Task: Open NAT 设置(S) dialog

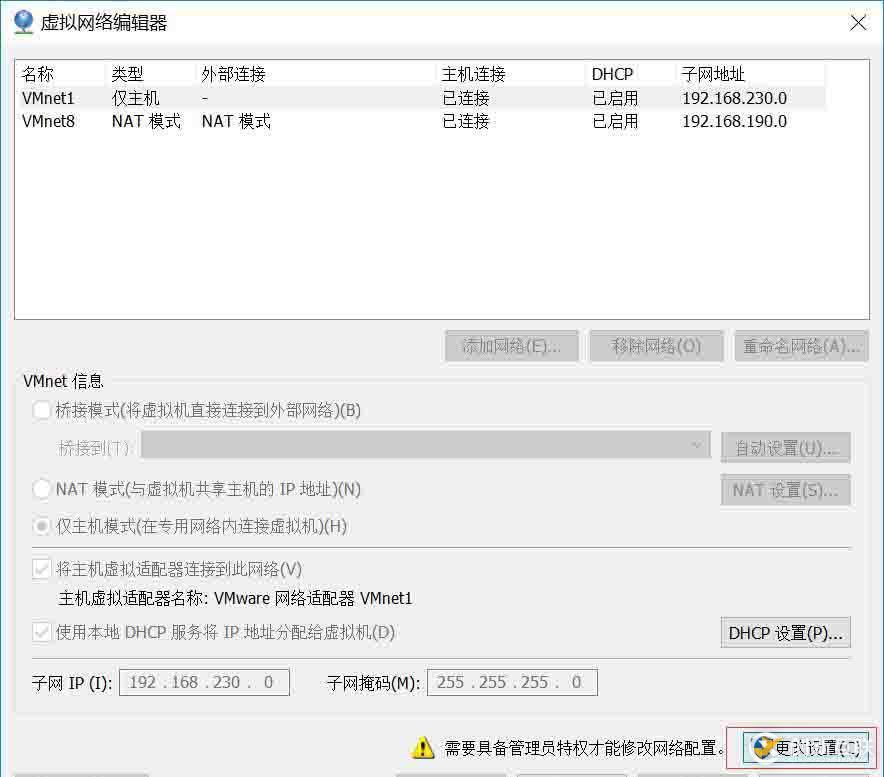Action: tap(786, 489)
